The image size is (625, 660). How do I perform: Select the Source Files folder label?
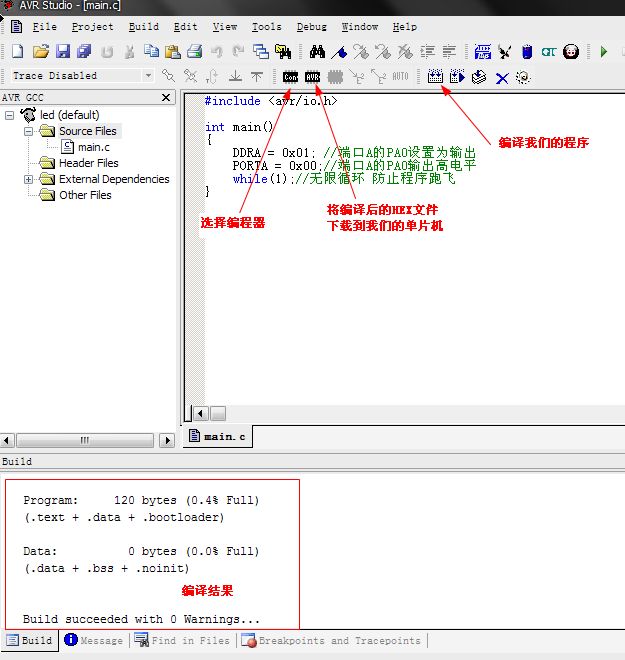(x=88, y=131)
